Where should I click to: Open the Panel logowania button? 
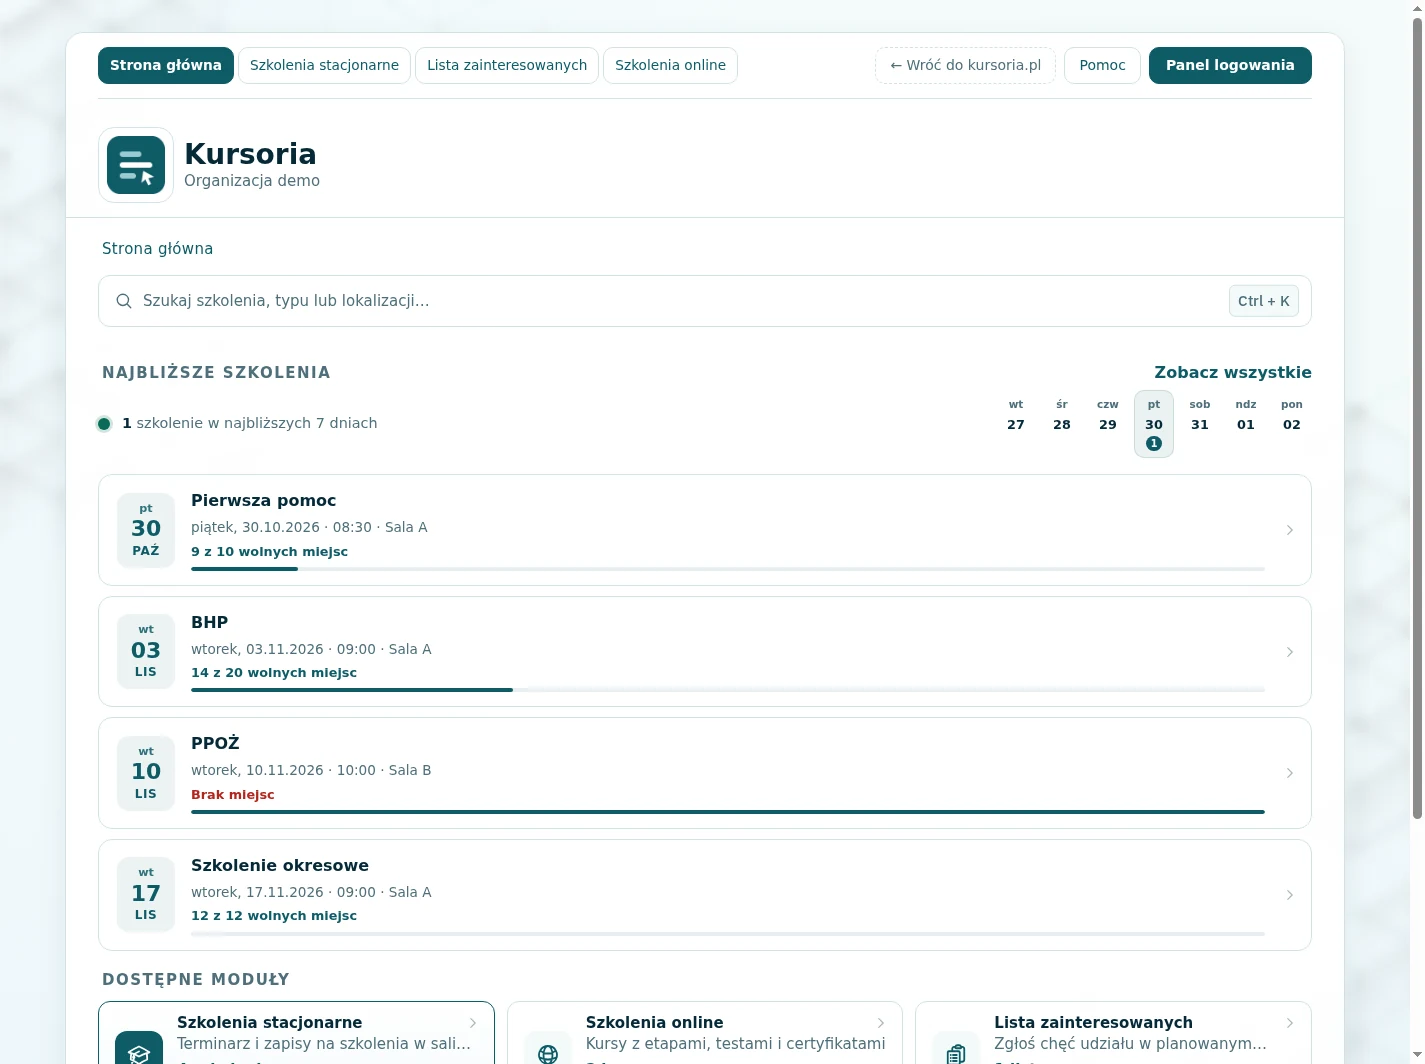point(1230,65)
